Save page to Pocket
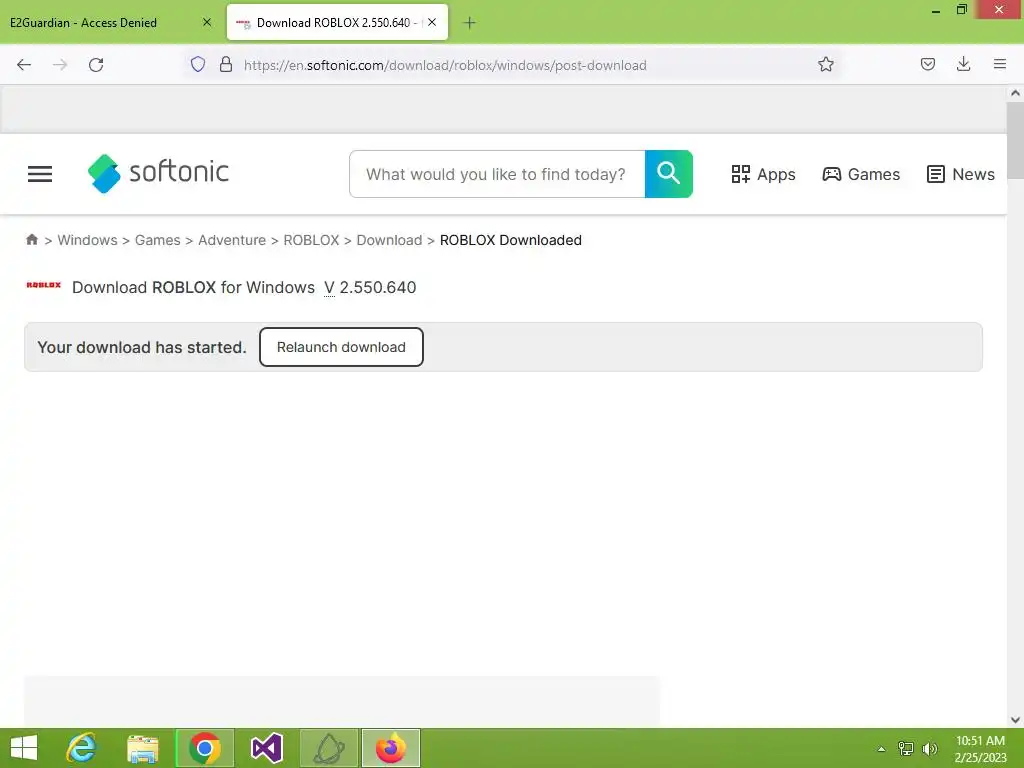This screenshot has width=1024, height=768. (927, 64)
